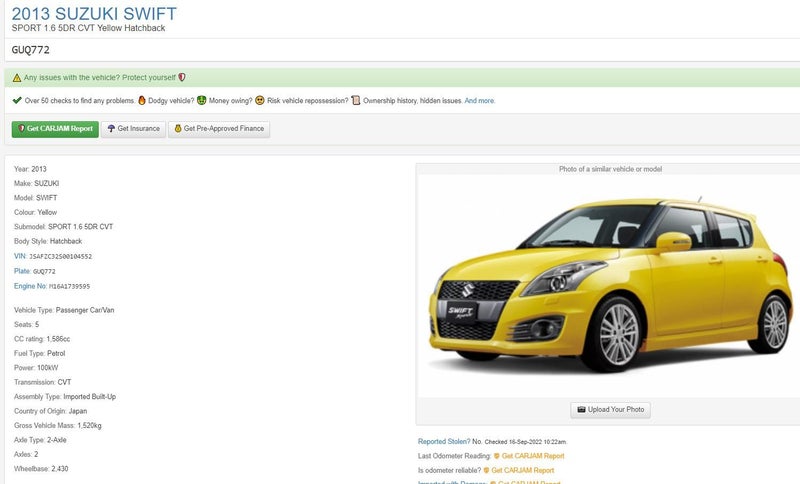Click the worried face icon beside 'Risk vehicle repossession?'
Viewport: 800px width, 484px height.
[260, 100]
